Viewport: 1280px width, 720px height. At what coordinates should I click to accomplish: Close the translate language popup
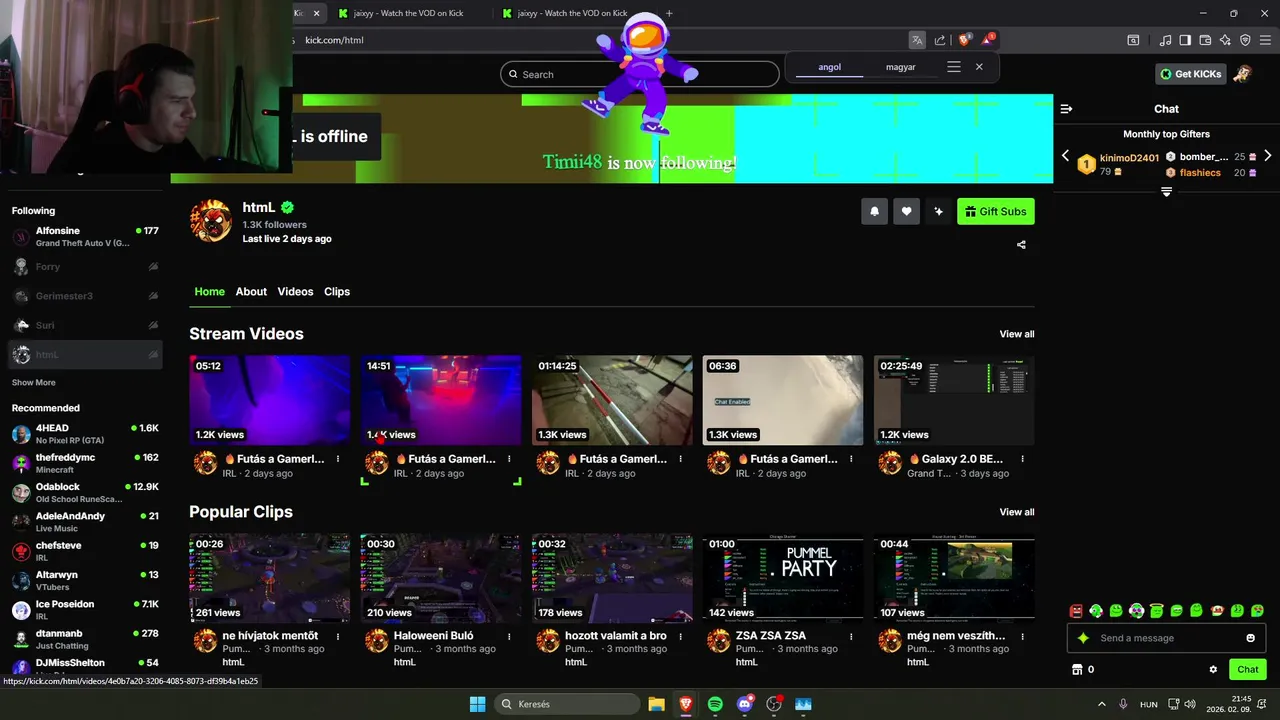pyautogui.click(x=979, y=67)
